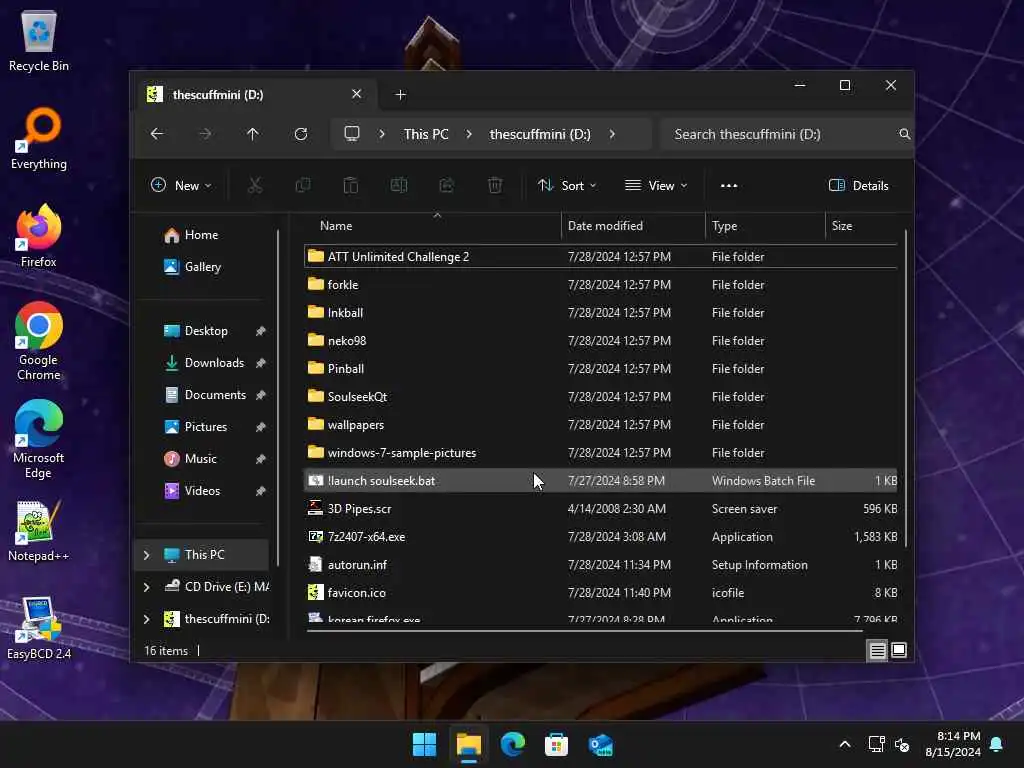Image resolution: width=1024 pixels, height=768 pixels.
Task: Toggle the Details pane
Action: click(858, 185)
